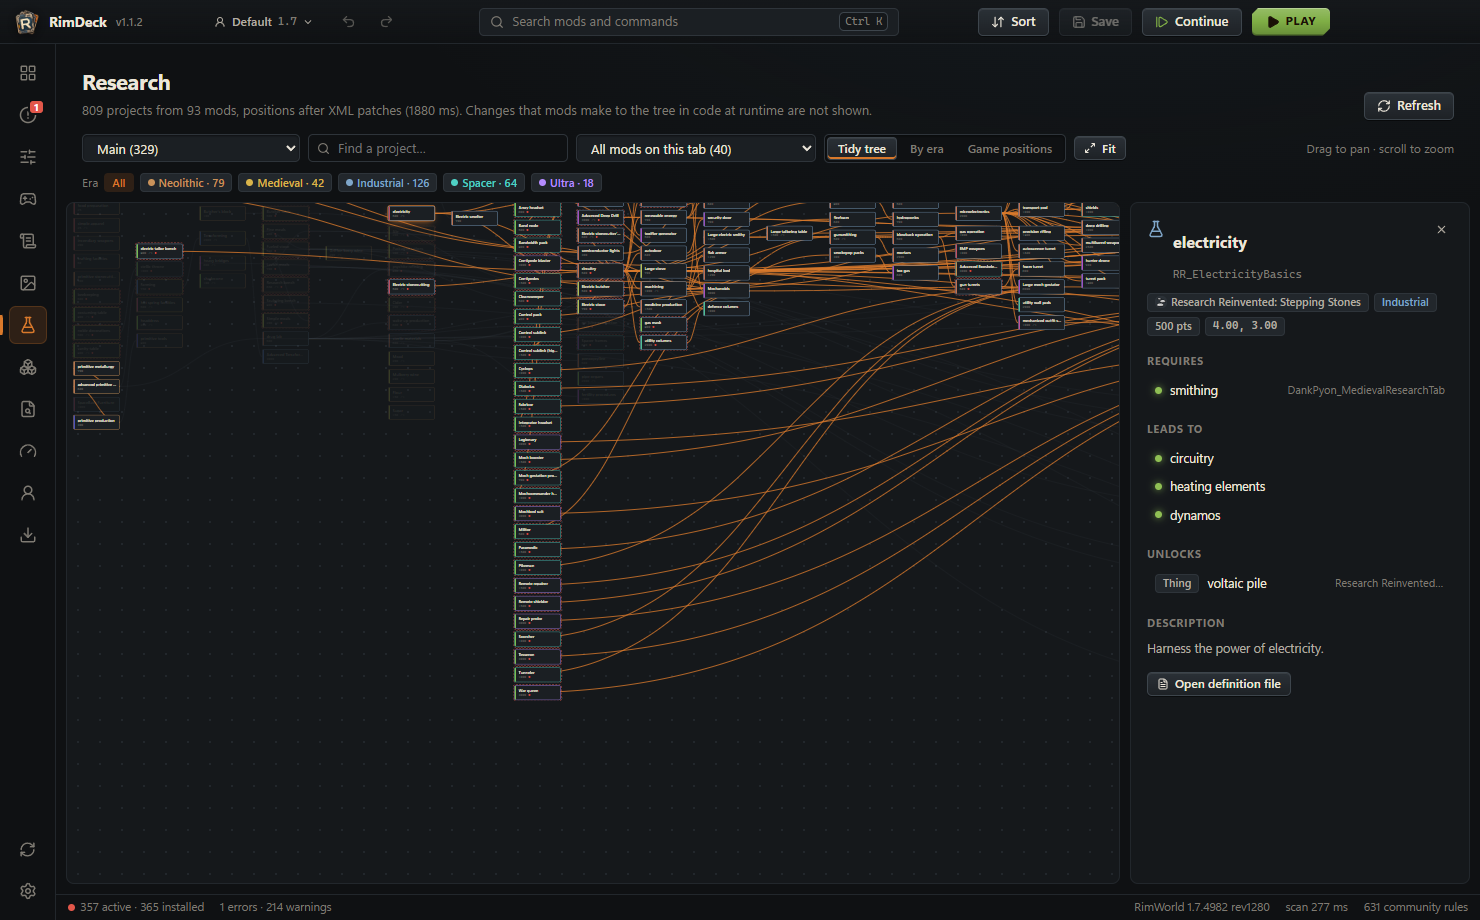Image resolution: width=1480 pixels, height=920 pixels.
Task: Open the gamepad icon in sidebar
Action: [28, 199]
